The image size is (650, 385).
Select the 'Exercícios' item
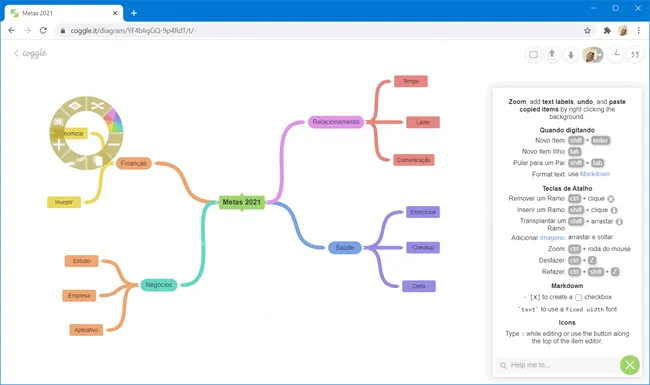pyautogui.click(x=423, y=212)
